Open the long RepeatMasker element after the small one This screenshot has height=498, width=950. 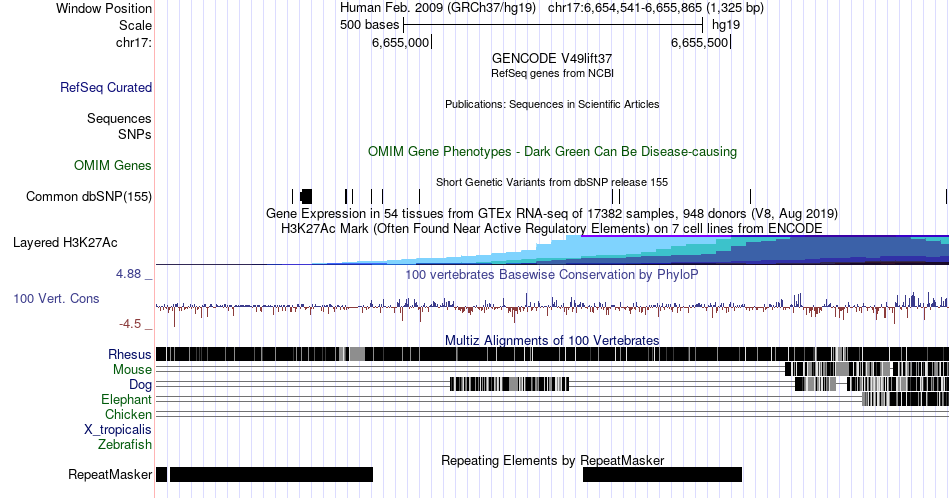pos(271,474)
